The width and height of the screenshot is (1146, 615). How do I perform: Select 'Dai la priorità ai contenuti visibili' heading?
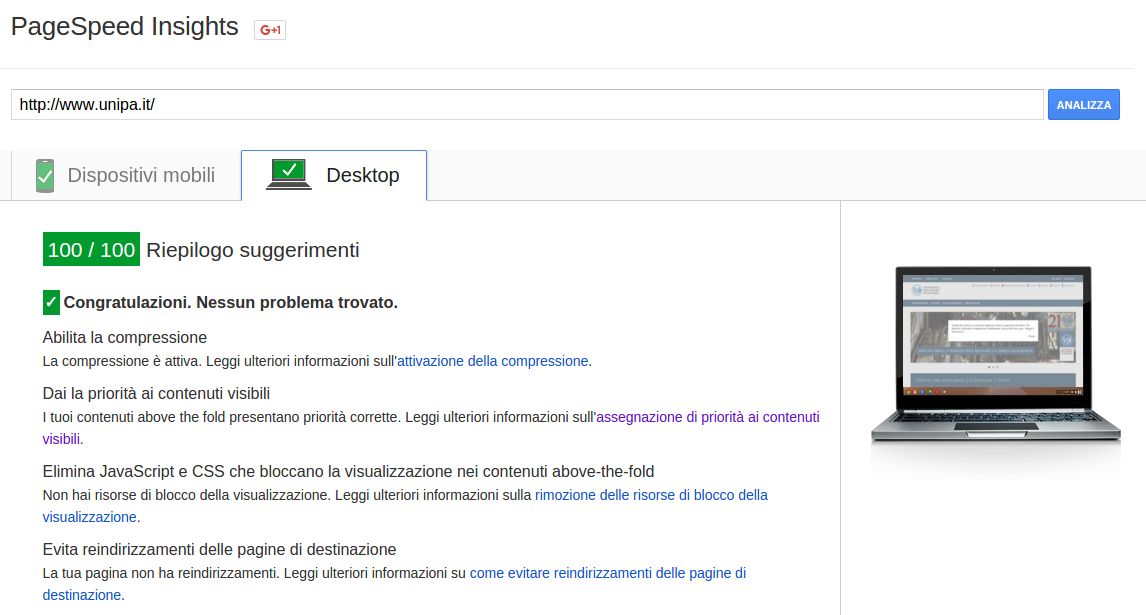pos(156,394)
